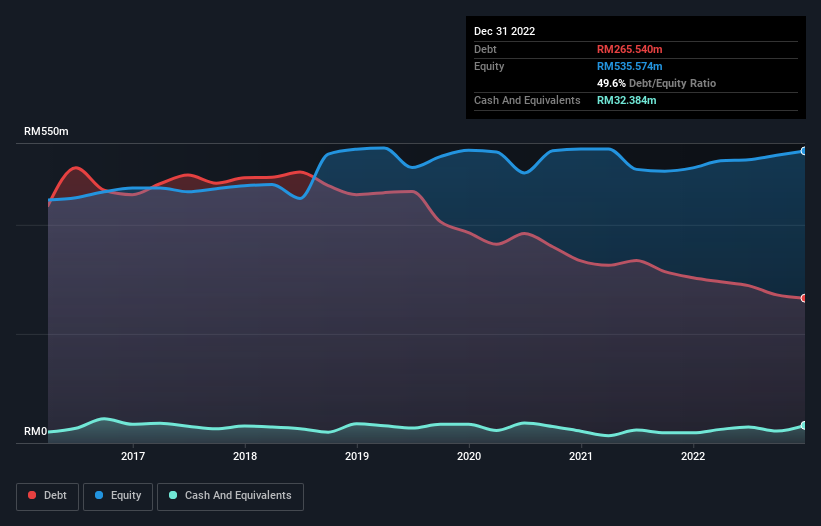
Task: Select the 2019 x-axis label
Action: 357,456
